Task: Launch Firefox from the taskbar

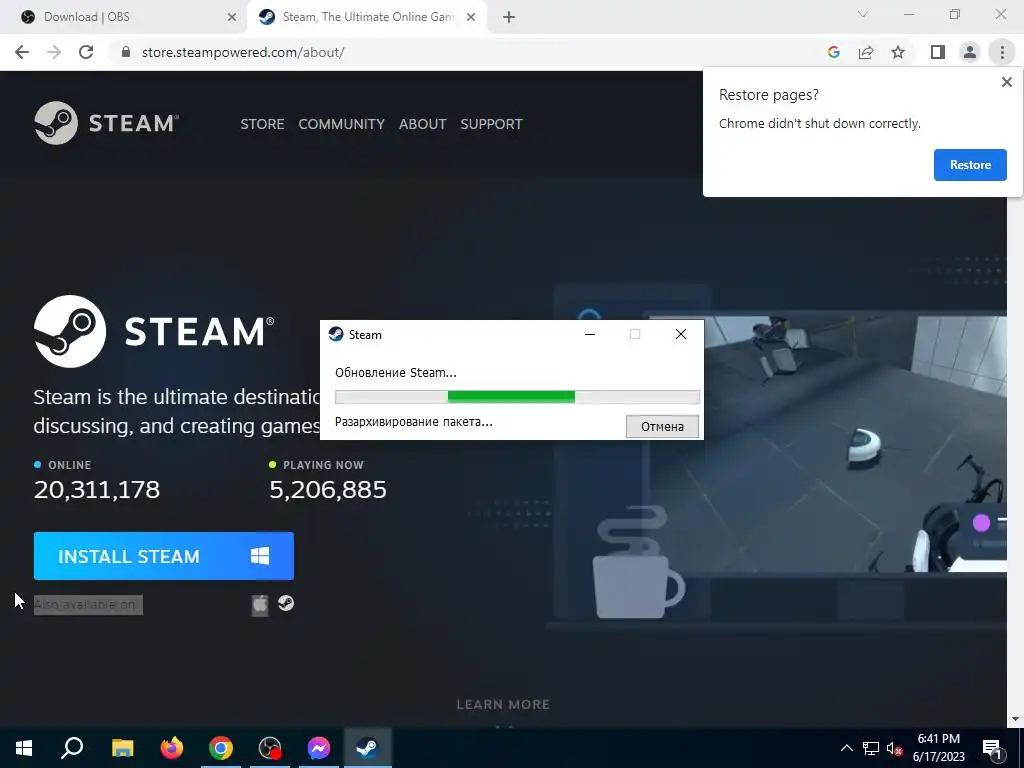Action: [172, 748]
